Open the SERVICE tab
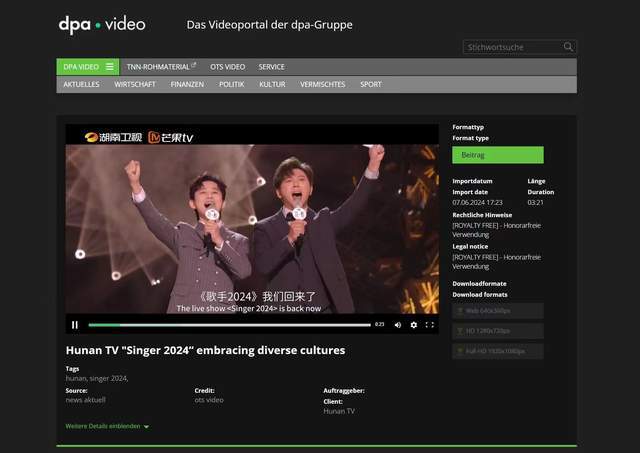The height and width of the screenshot is (453, 640). pos(271,67)
